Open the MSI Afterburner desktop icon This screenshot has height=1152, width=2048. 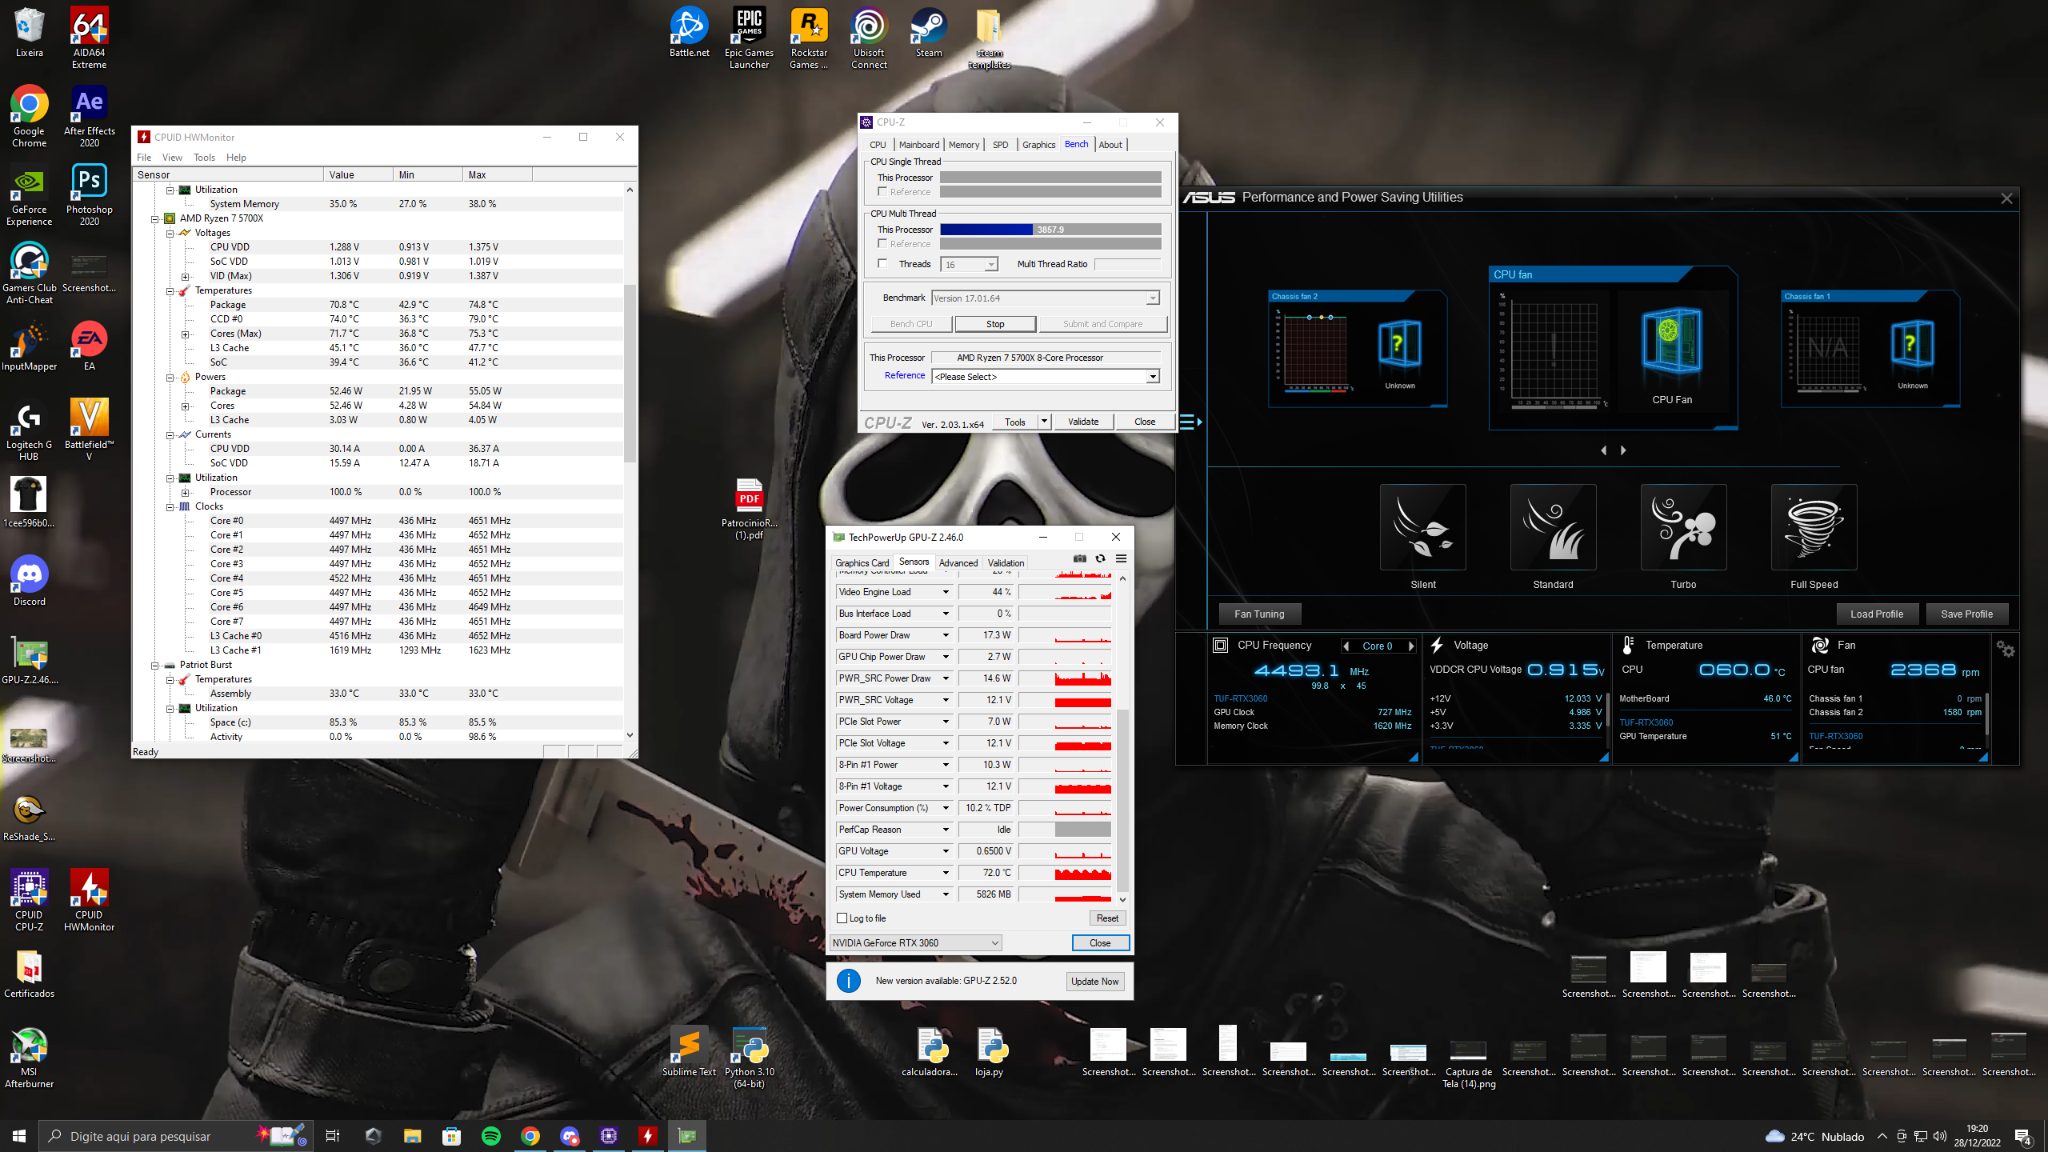pyautogui.click(x=29, y=1058)
